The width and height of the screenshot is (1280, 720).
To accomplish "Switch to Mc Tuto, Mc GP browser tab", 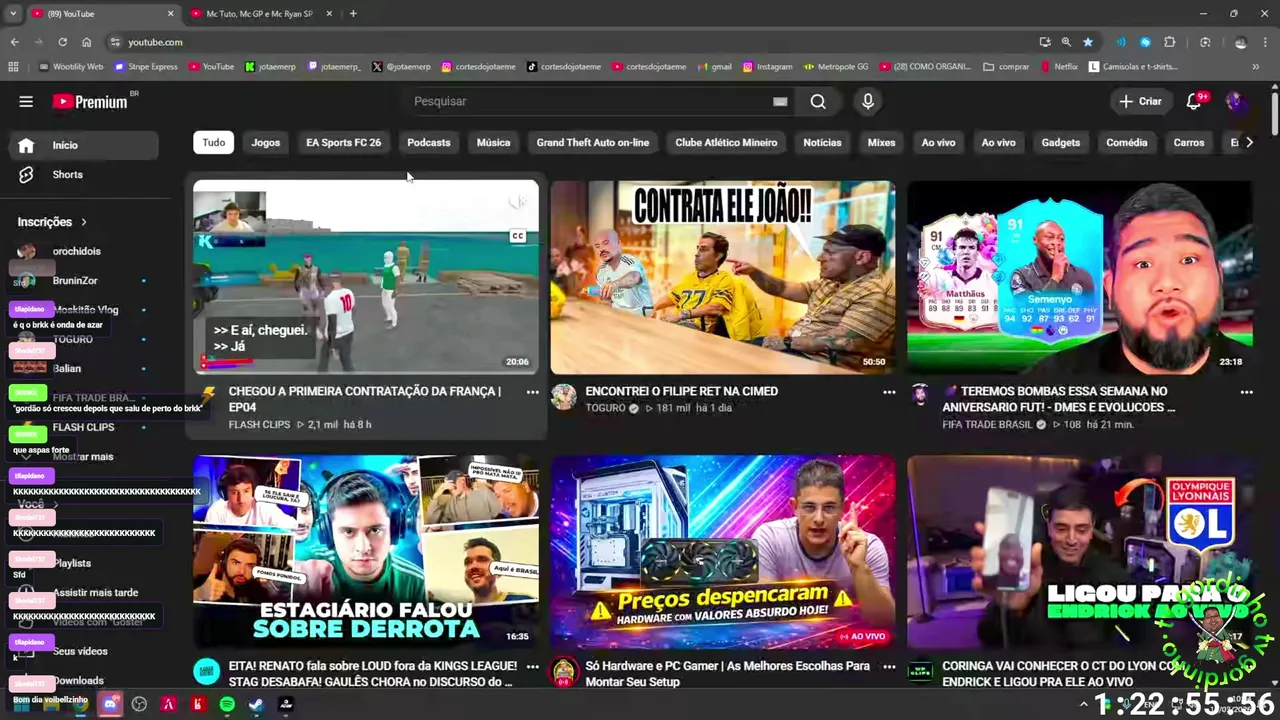I will [260, 14].
